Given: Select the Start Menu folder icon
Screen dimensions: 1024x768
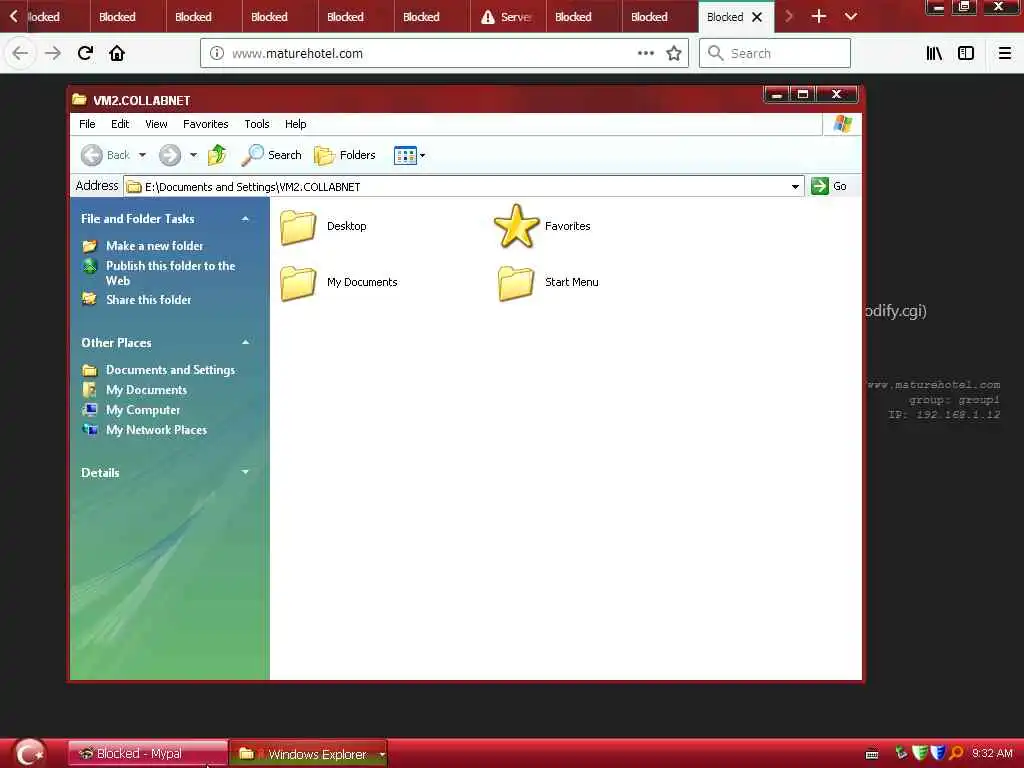Looking at the screenshot, I should pyautogui.click(x=517, y=283).
